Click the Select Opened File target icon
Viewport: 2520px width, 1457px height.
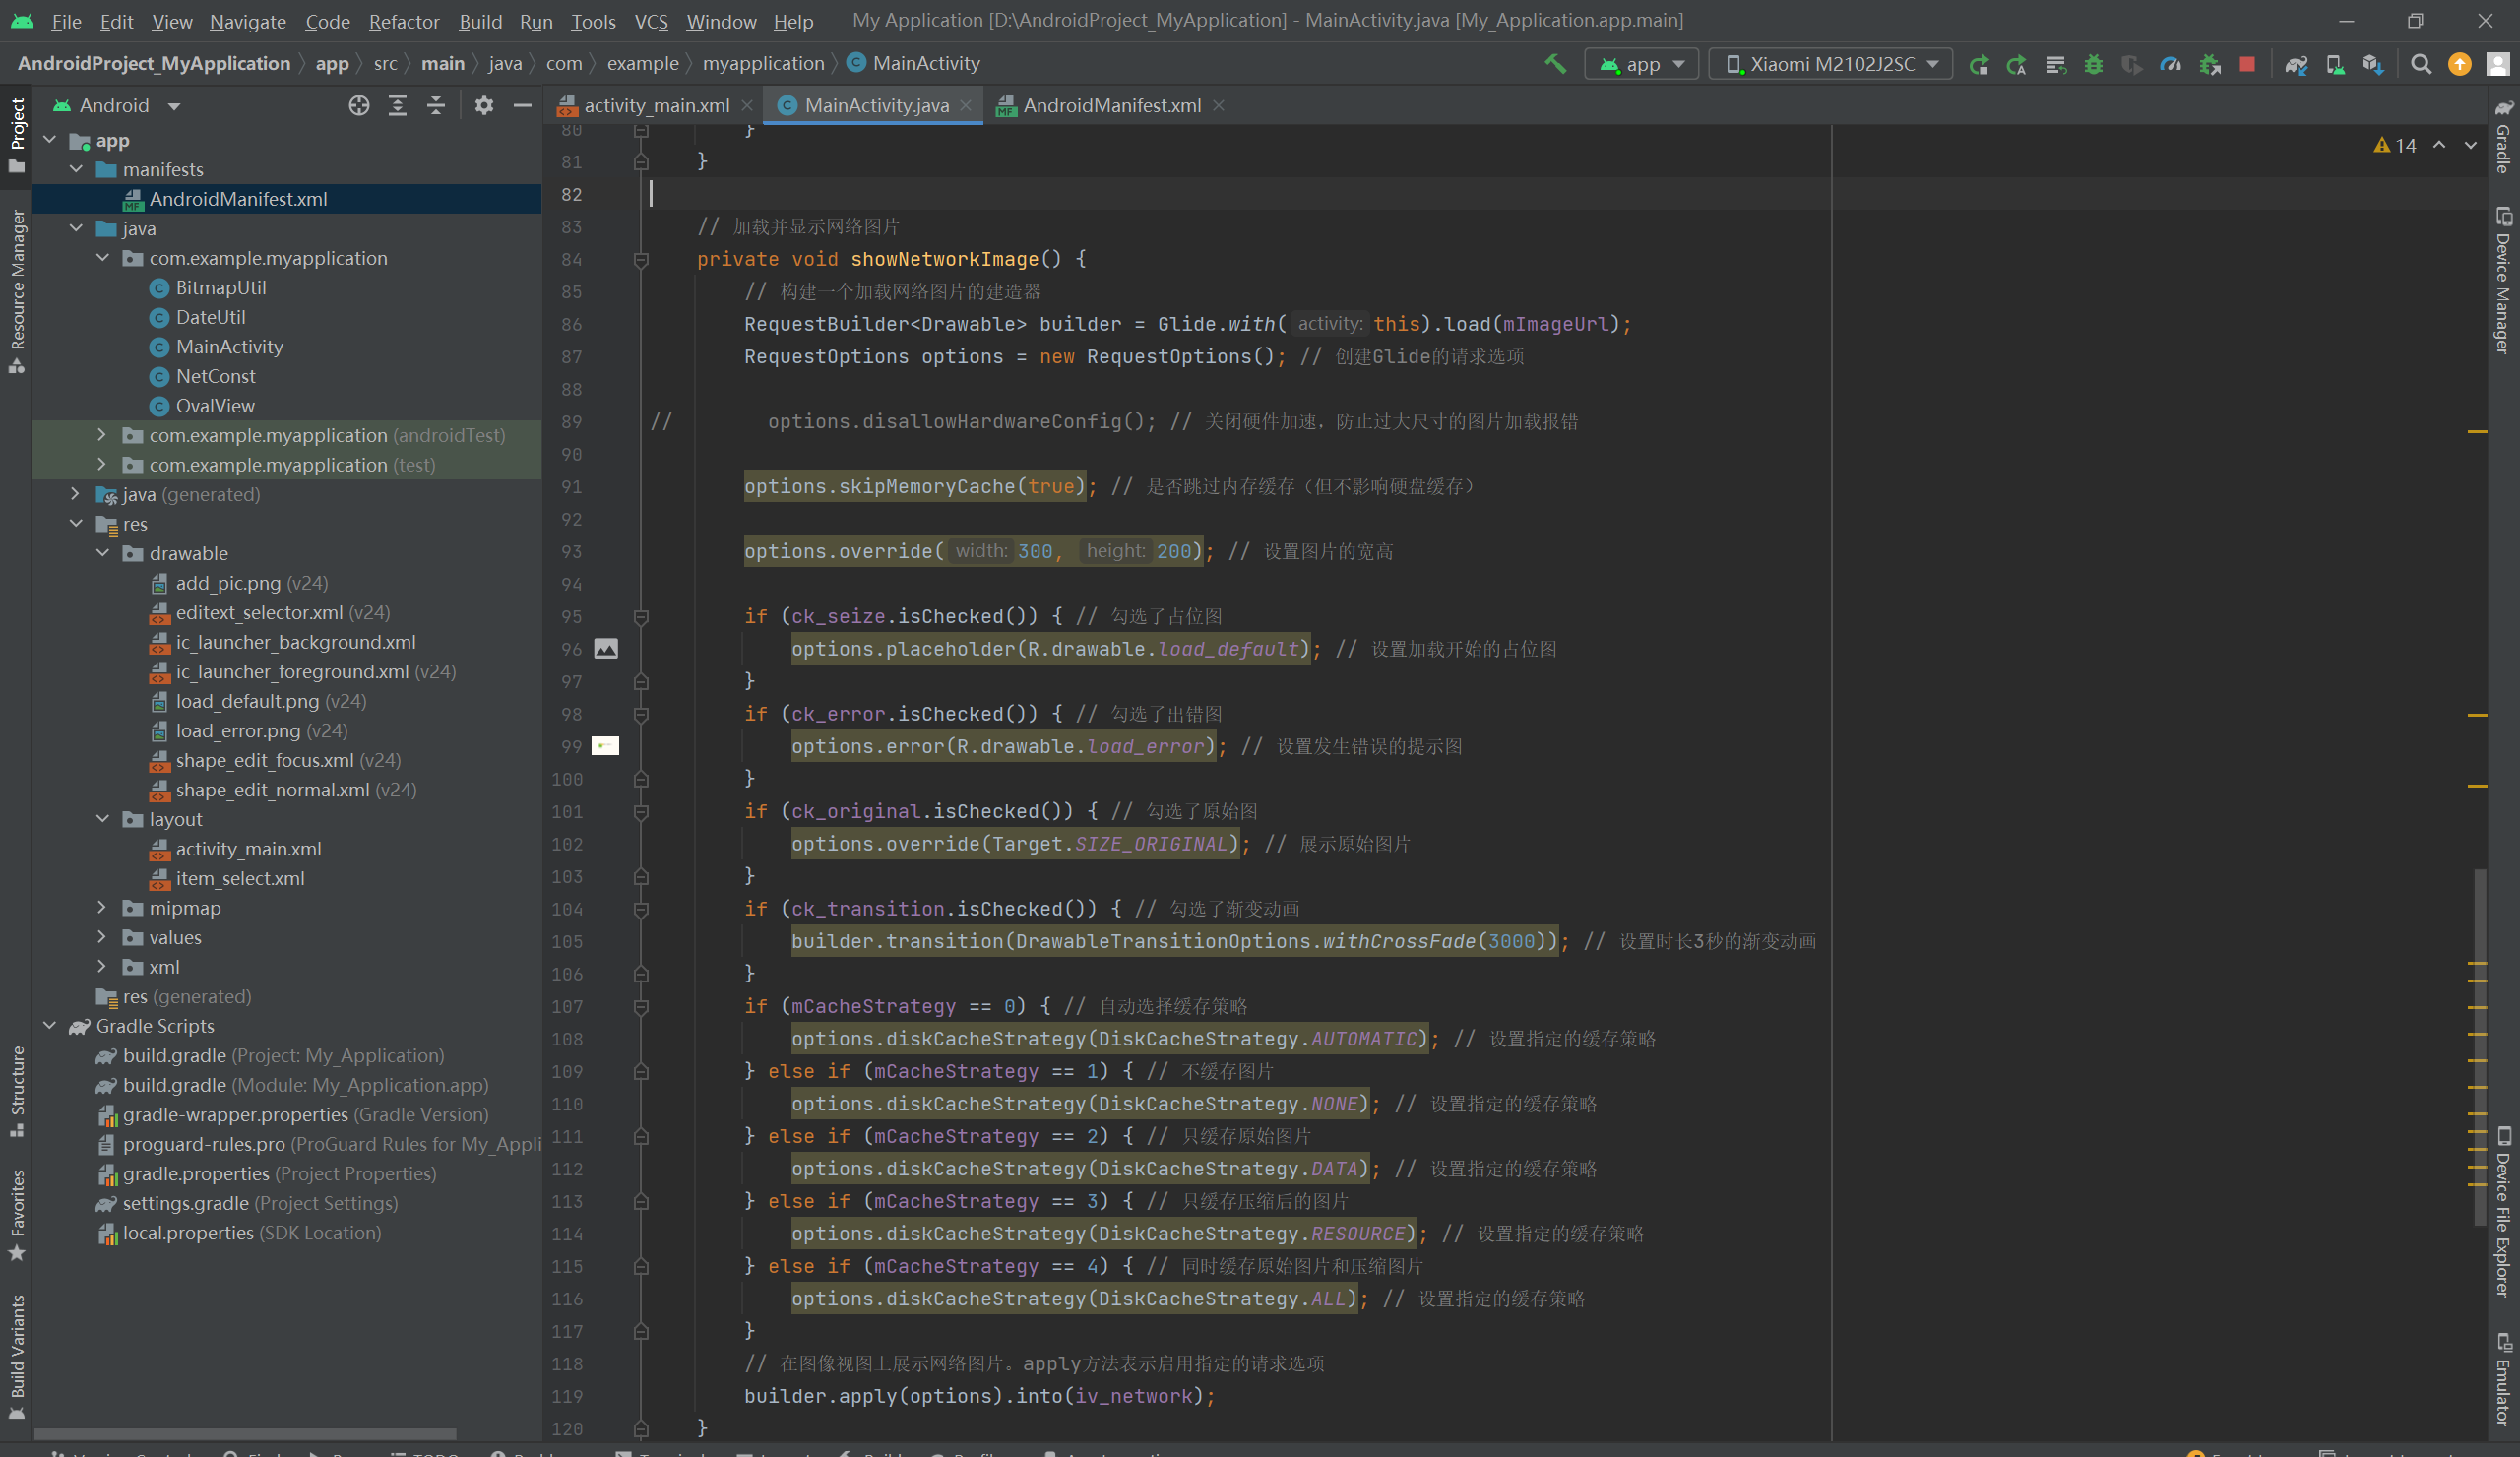pos(359,105)
